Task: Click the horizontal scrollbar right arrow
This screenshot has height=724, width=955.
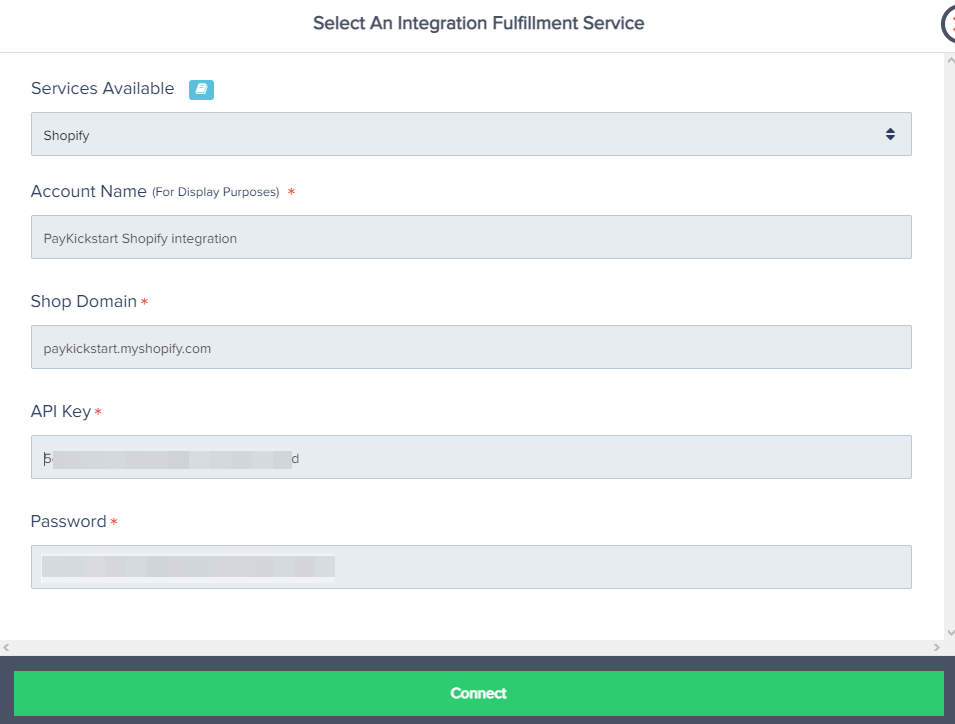Action: coord(937,647)
